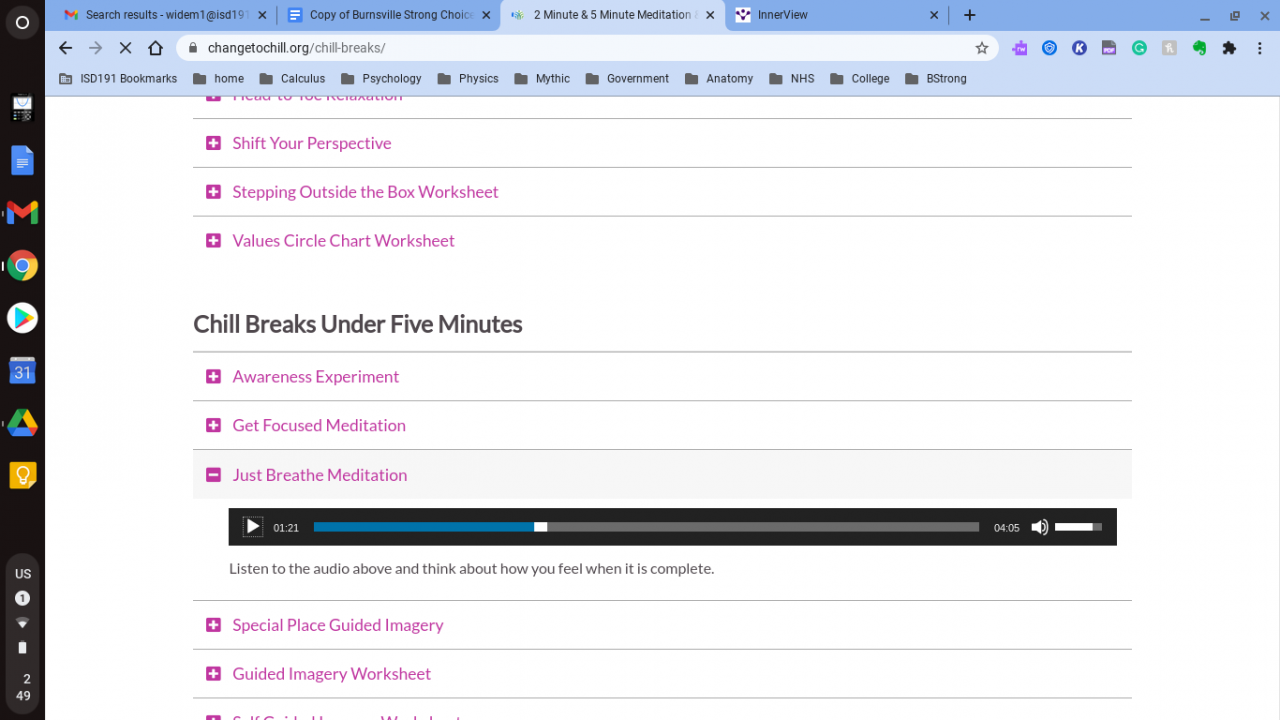Open the blue shield extension
The width and height of the screenshot is (1280, 720).
click(1049, 48)
